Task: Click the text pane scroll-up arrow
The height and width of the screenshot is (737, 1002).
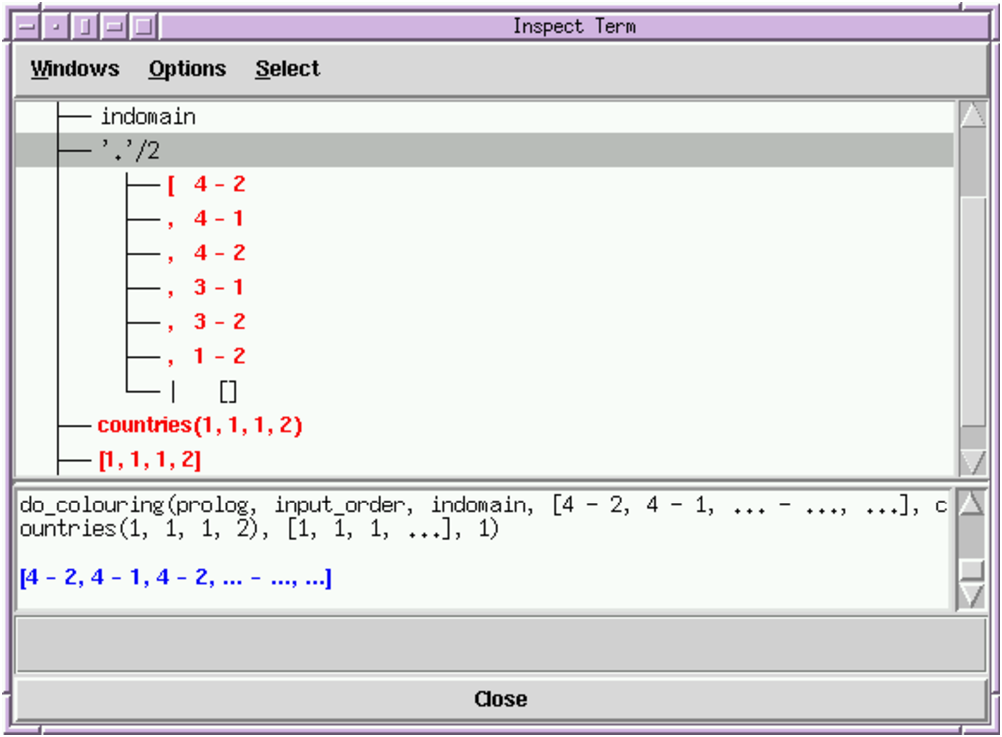Action: pos(971,503)
